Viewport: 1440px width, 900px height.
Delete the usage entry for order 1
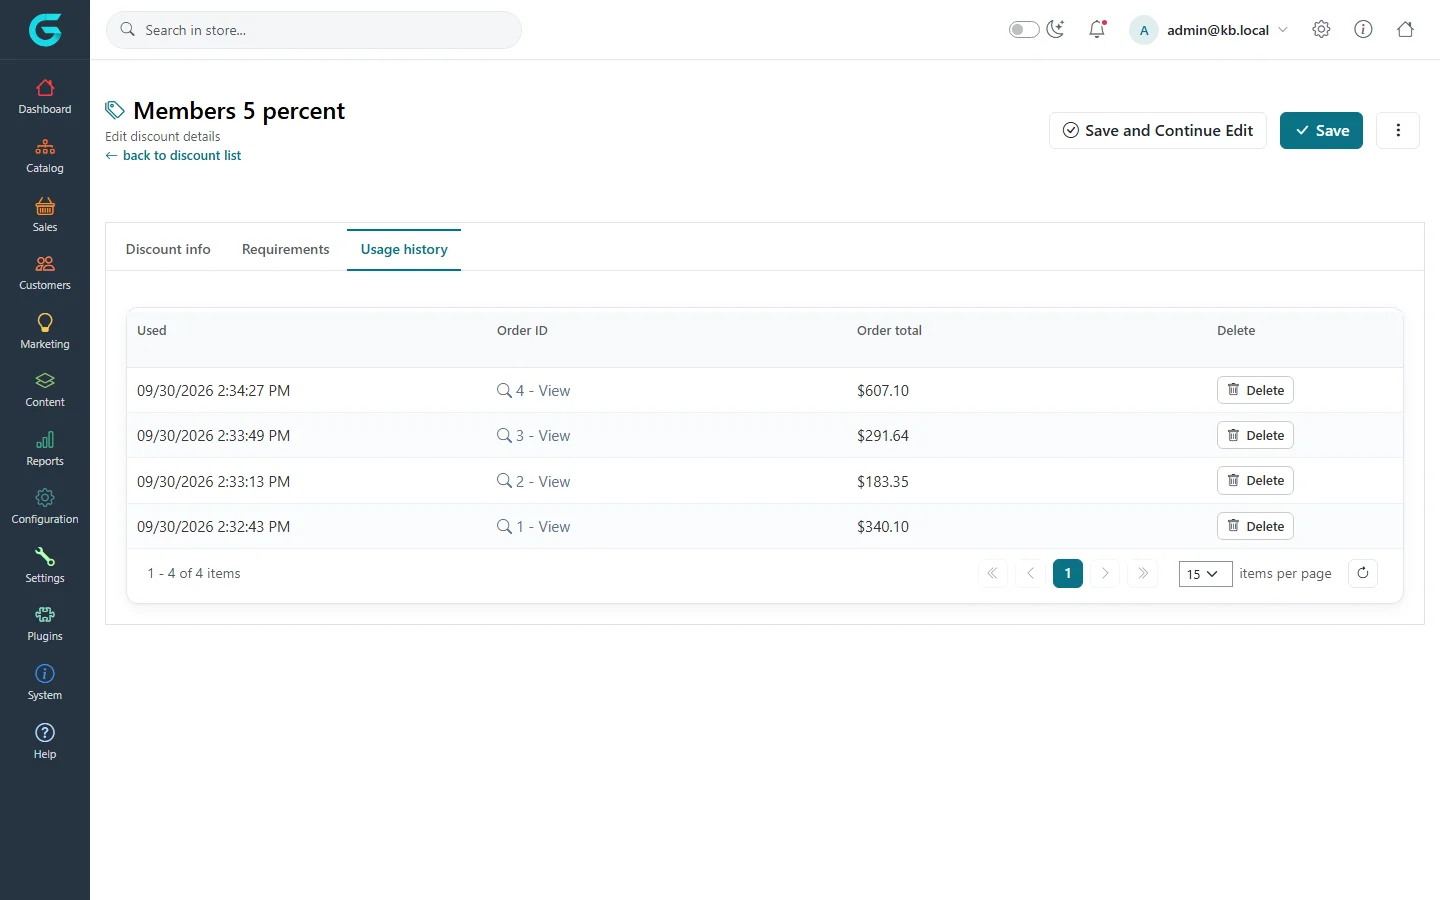tap(1255, 526)
